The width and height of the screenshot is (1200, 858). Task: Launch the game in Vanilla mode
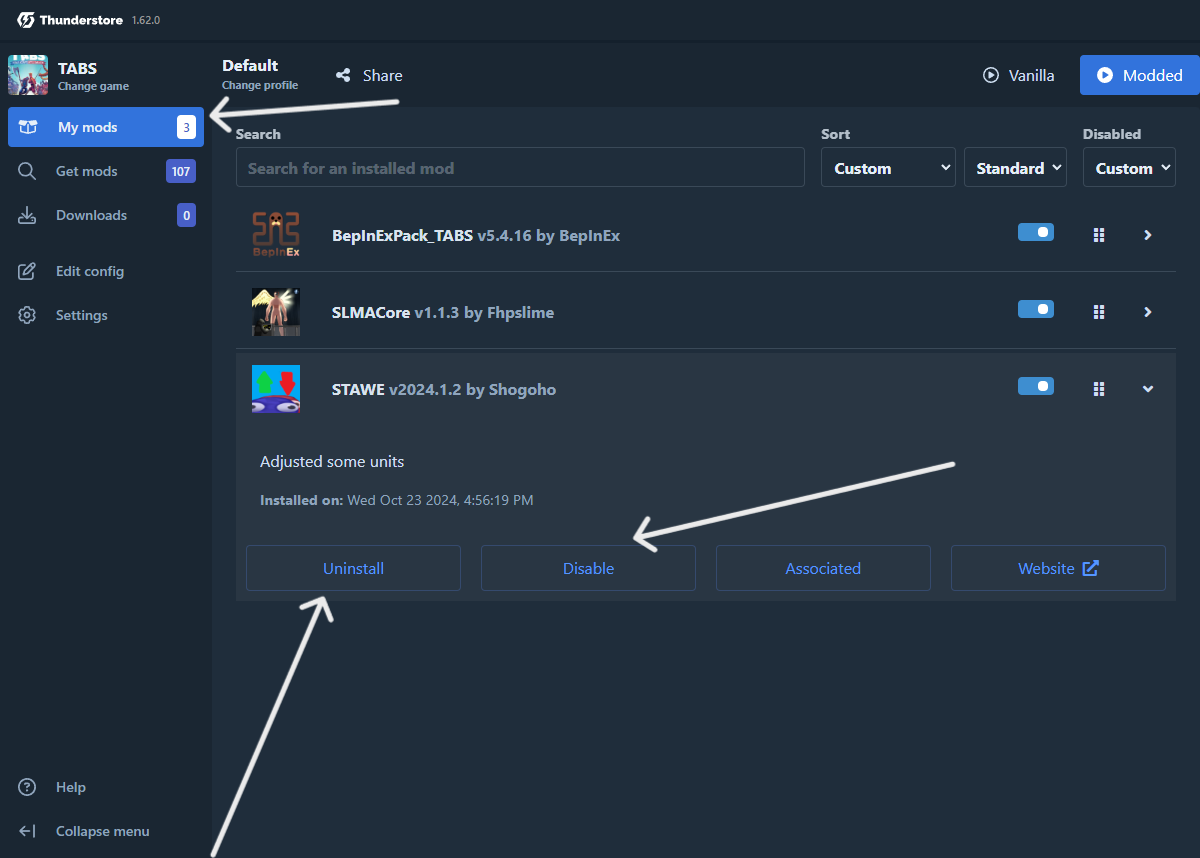coord(1019,75)
